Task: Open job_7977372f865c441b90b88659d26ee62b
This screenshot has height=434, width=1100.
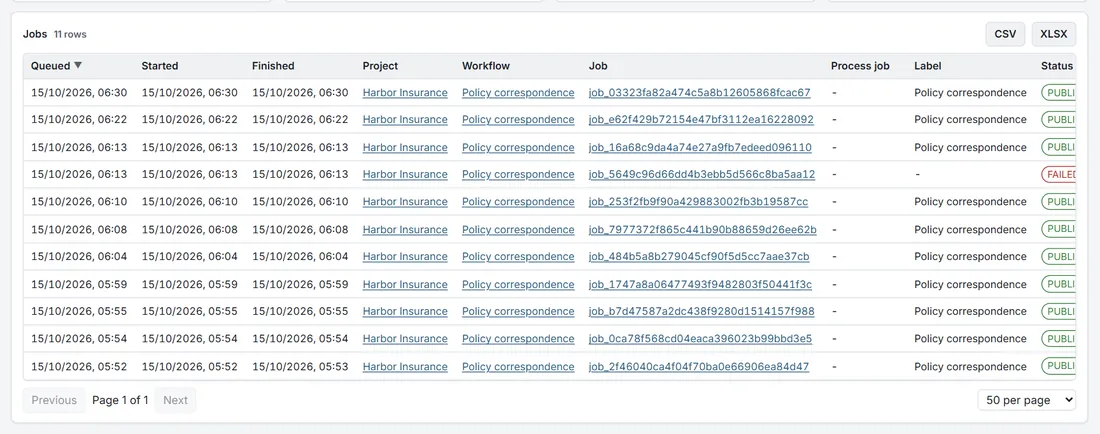Action: pos(703,229)
